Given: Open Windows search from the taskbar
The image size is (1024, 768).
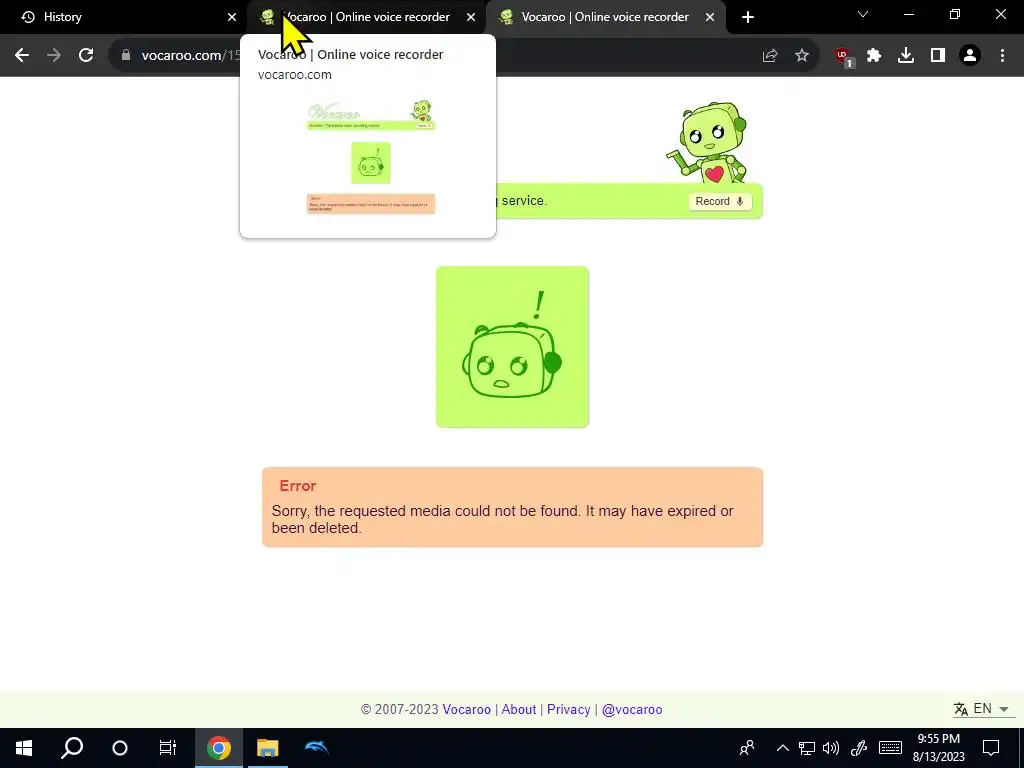Looking at the screenshot, I should pyautogui.click(x=72, y=748).
